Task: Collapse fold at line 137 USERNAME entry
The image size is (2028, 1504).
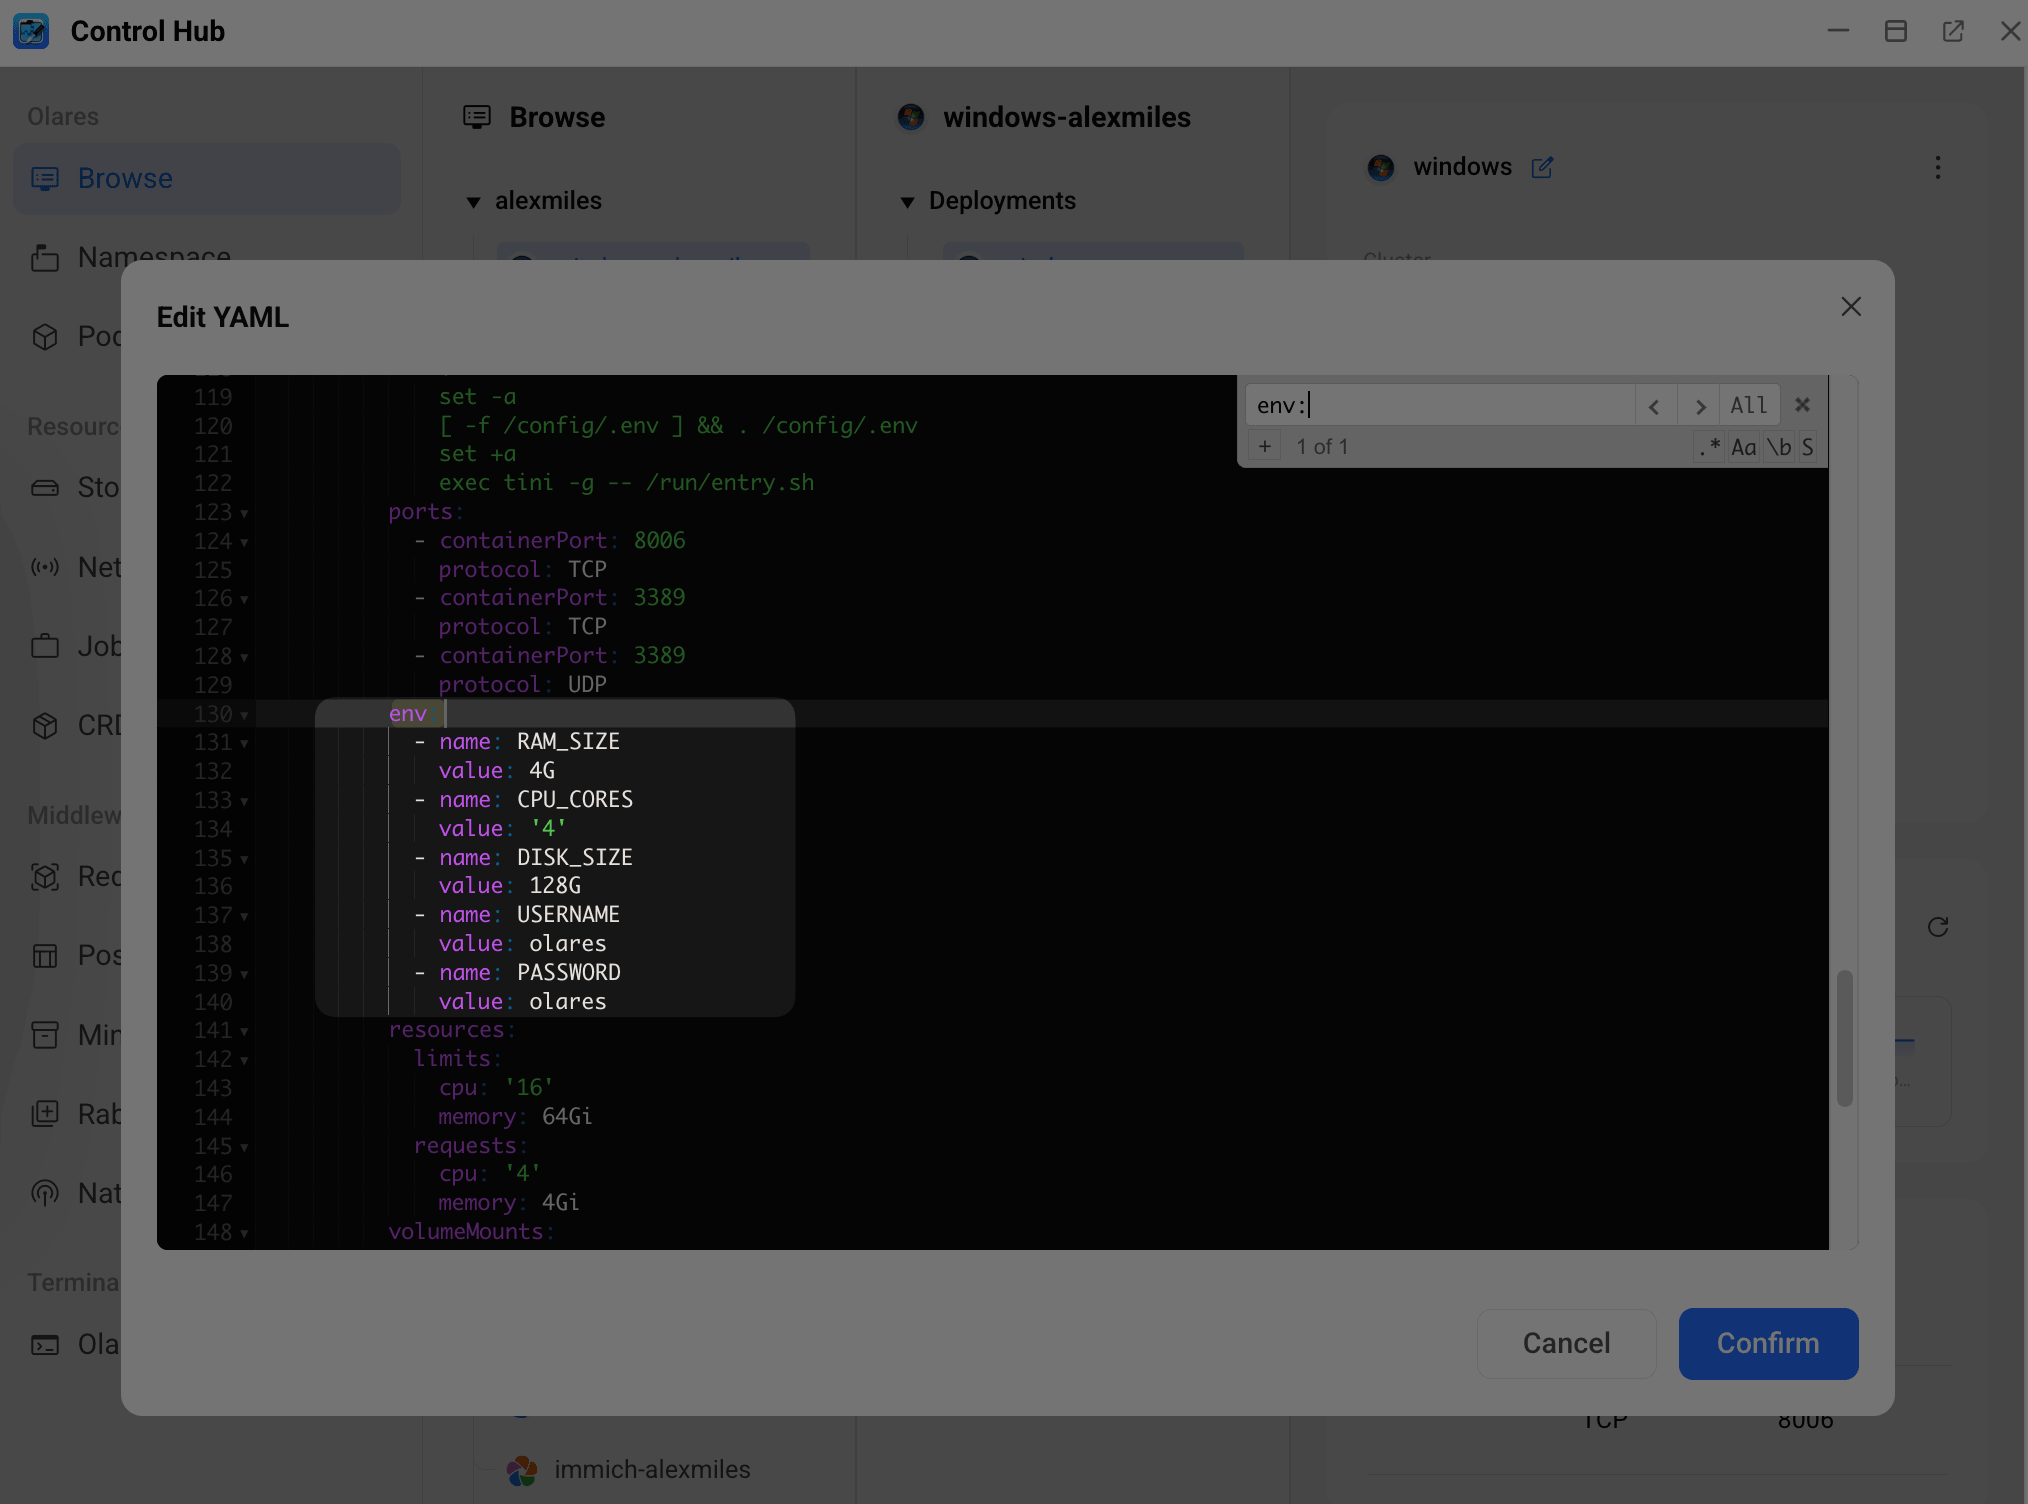Action: click(244, 917)
